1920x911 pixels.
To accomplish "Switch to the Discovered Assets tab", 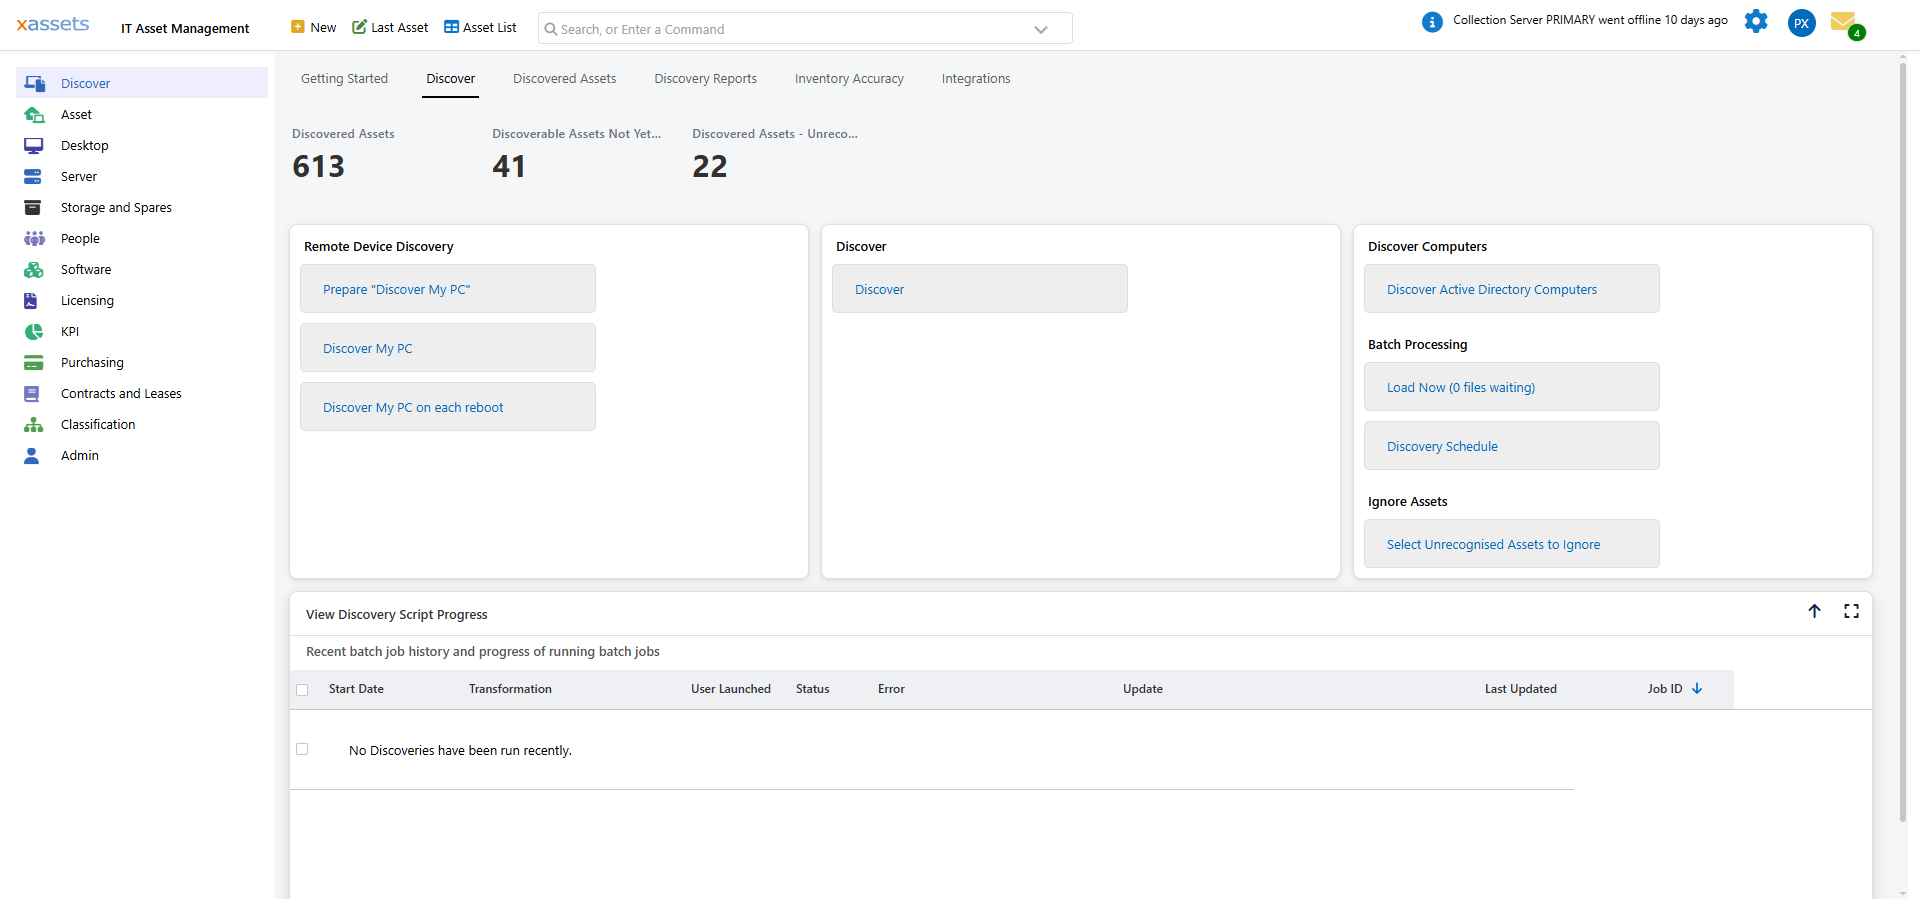I will 564,78.
